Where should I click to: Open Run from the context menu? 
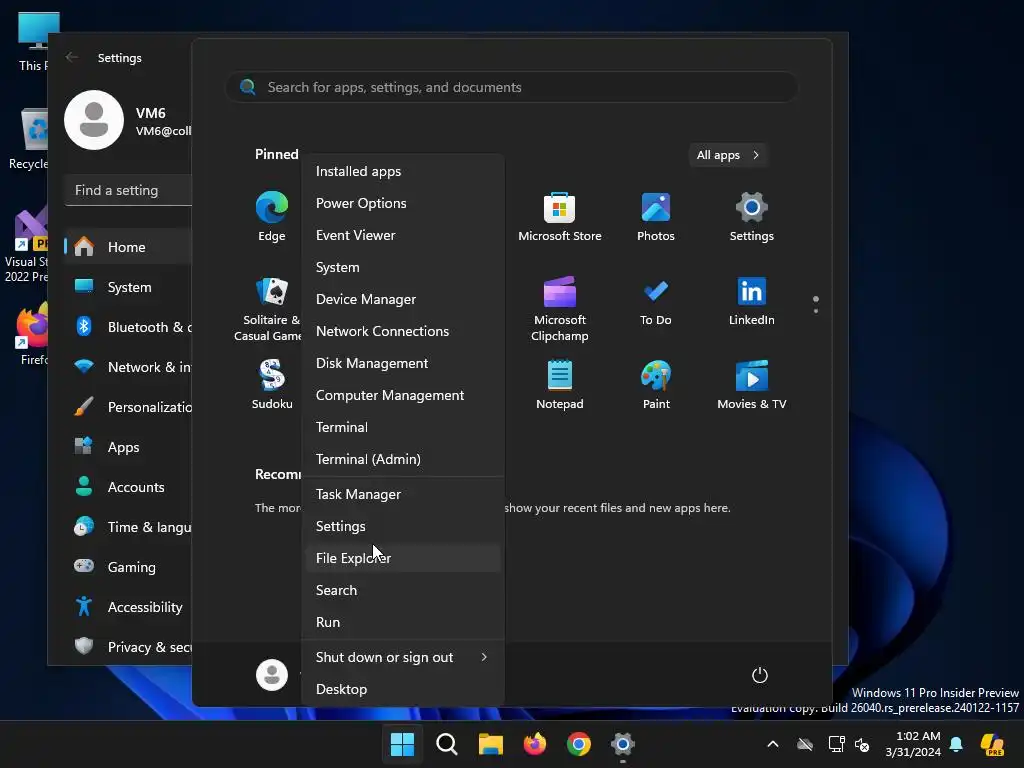(x=402, y=622)
